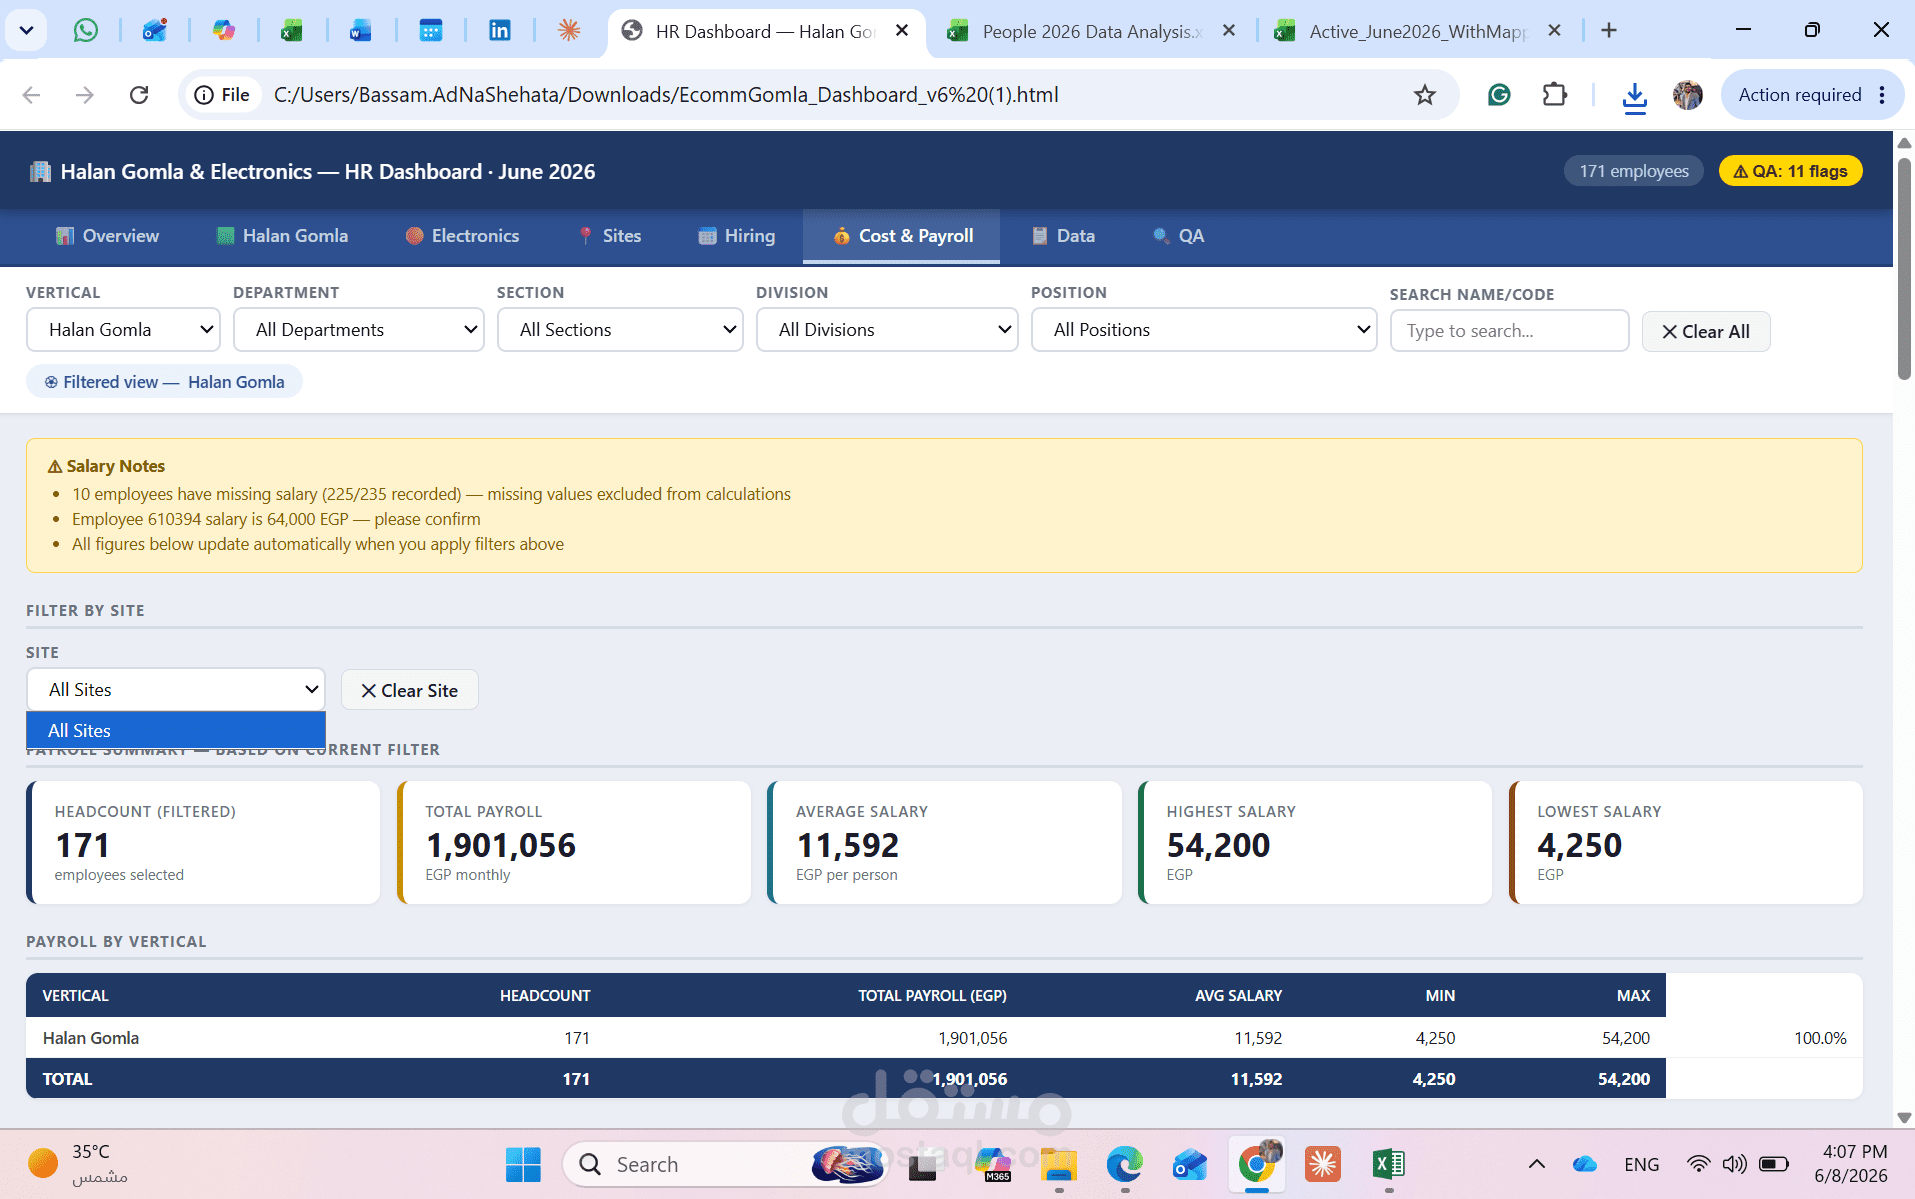Open the browser Extensions puzzle icon
1915x1199 pixels.
point(1554,95)
